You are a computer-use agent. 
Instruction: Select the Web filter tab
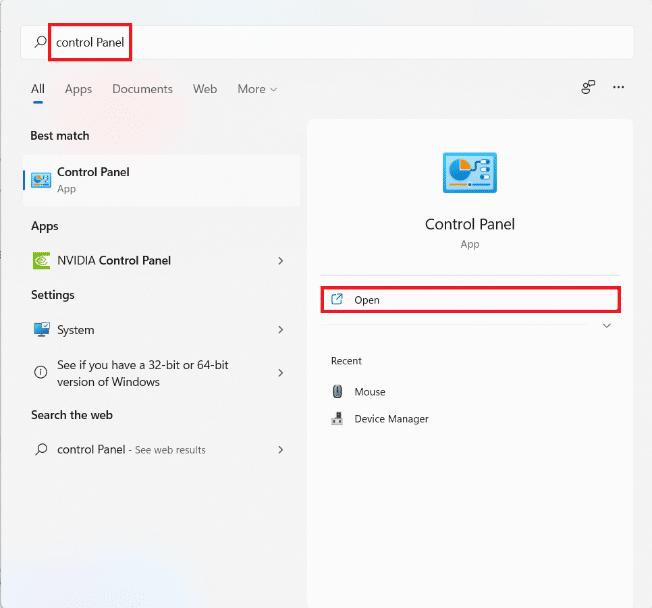pos(205,89)
